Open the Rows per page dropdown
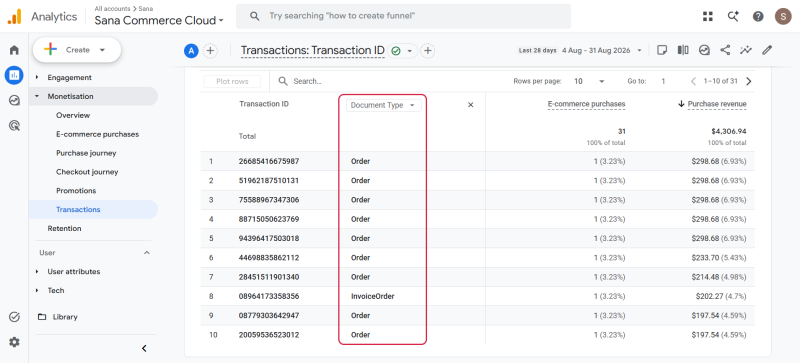This screenshot has height=363, width=800. point(589,81)
